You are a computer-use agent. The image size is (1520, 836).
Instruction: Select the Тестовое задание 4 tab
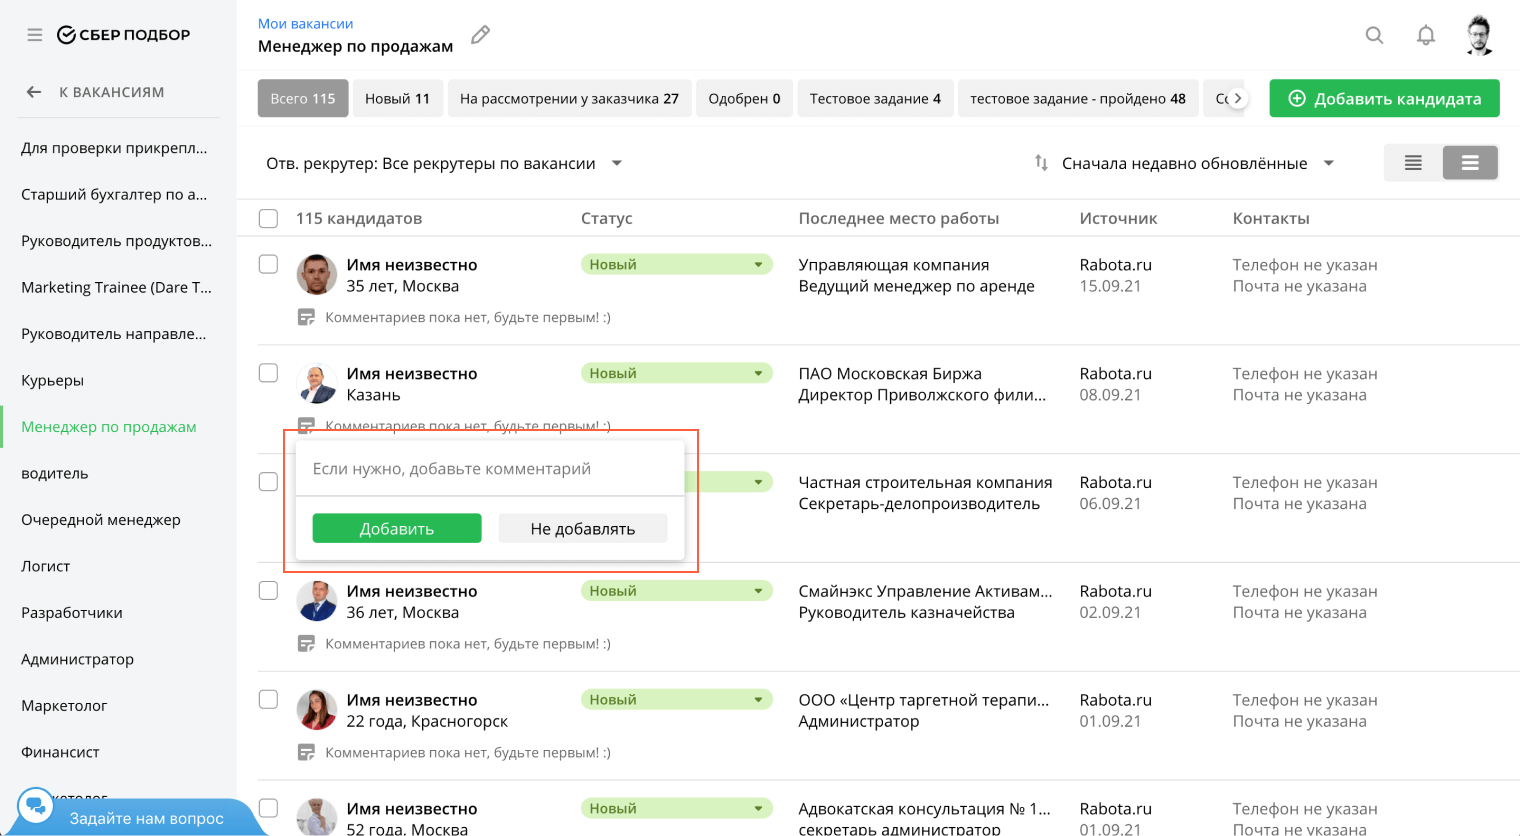[x=874, y=98]
